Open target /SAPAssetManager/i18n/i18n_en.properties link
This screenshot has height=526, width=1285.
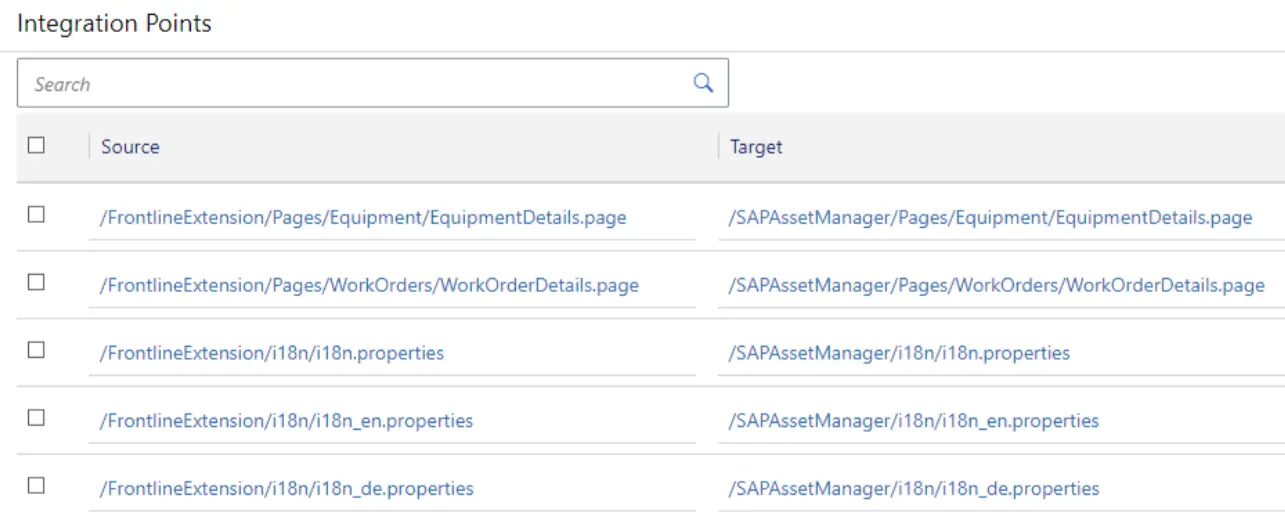pyautogui.click(x=913, y=421)
